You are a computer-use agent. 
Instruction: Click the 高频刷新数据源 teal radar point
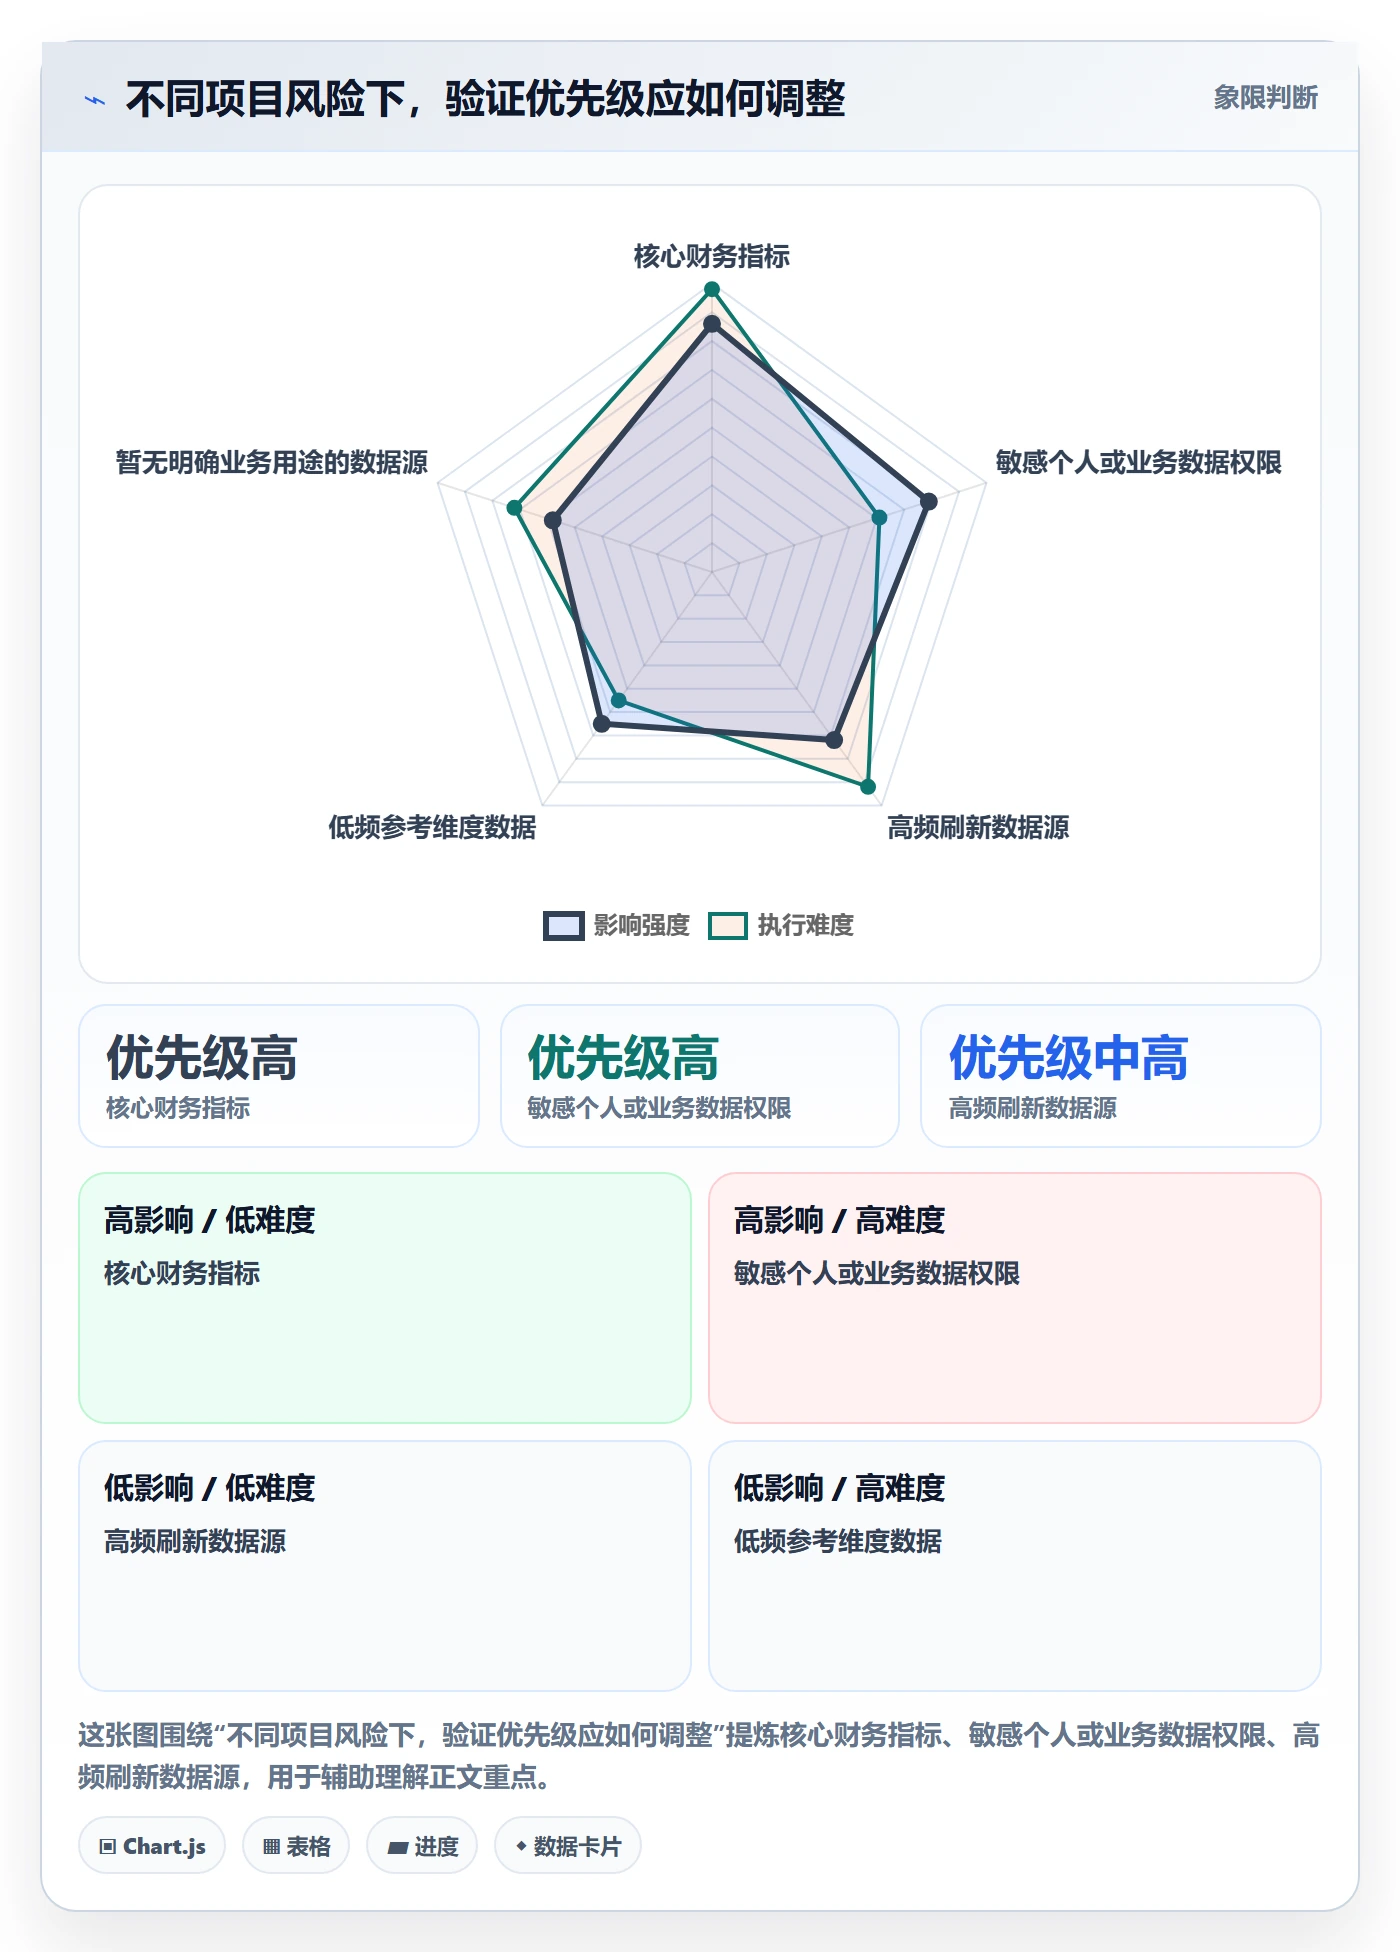868,787
